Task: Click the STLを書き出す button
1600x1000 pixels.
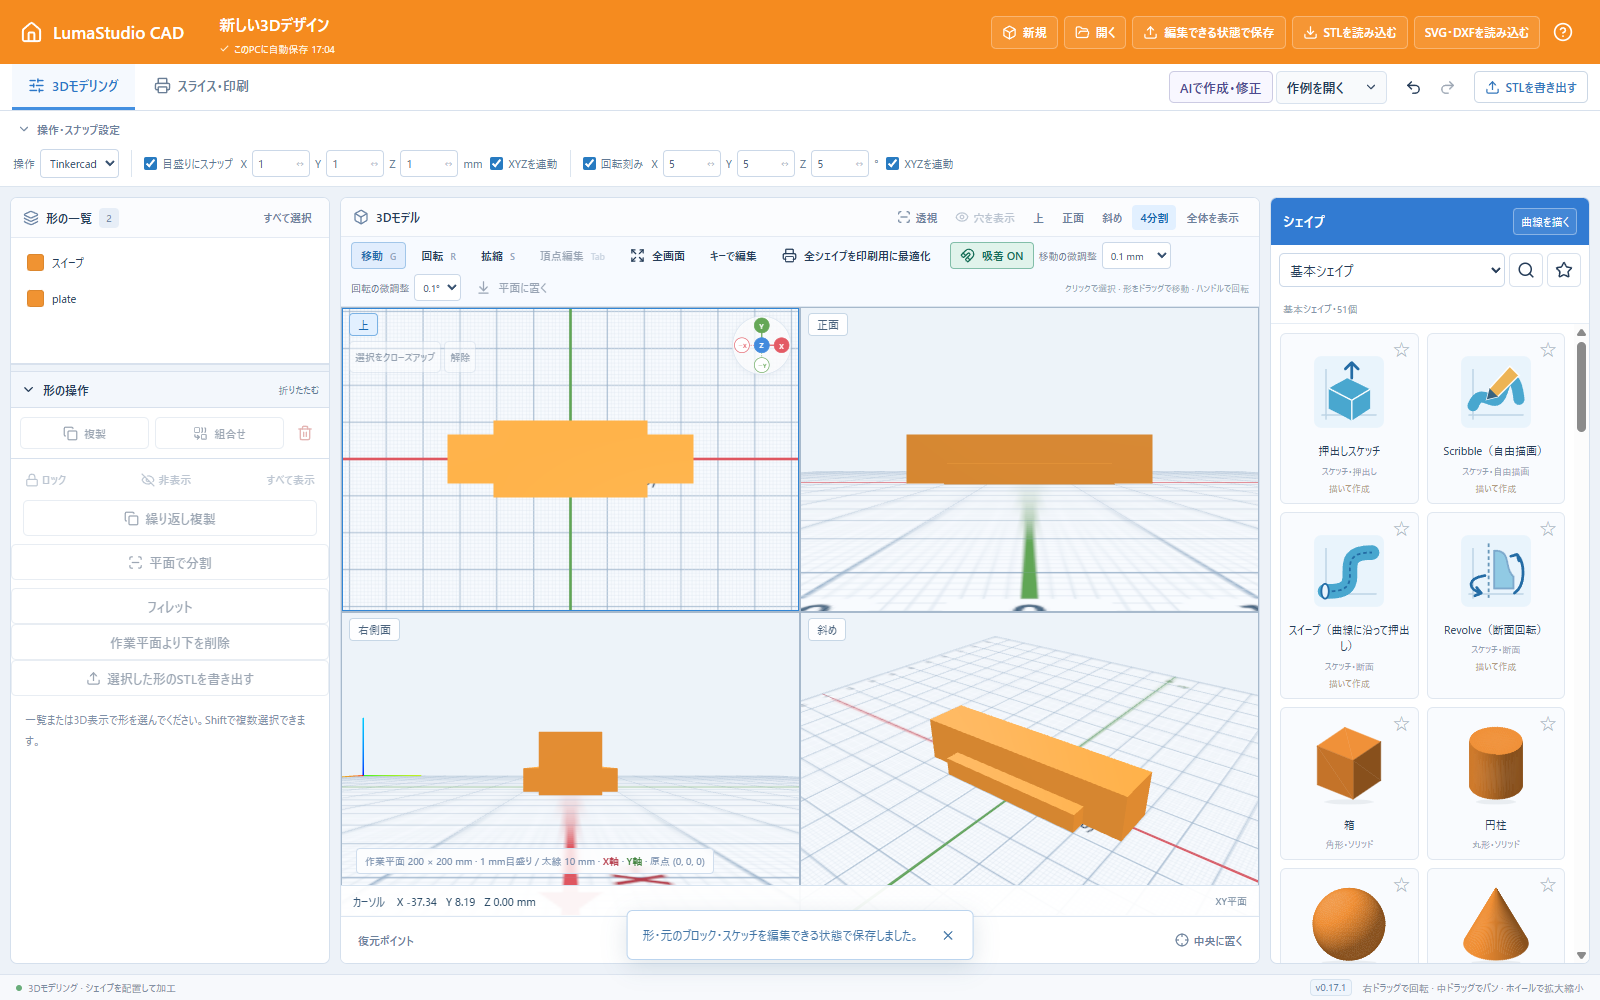Action: click(1531, 88)
